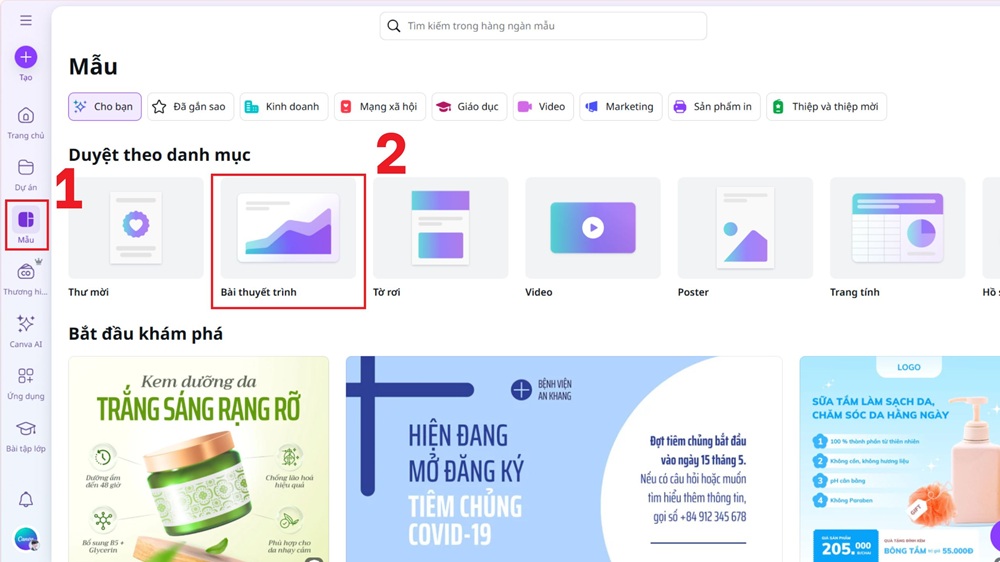The width and height of the screenshot is (1000, 562).
Task: Click the notification bell icon
Action: [x=26, y=499]
